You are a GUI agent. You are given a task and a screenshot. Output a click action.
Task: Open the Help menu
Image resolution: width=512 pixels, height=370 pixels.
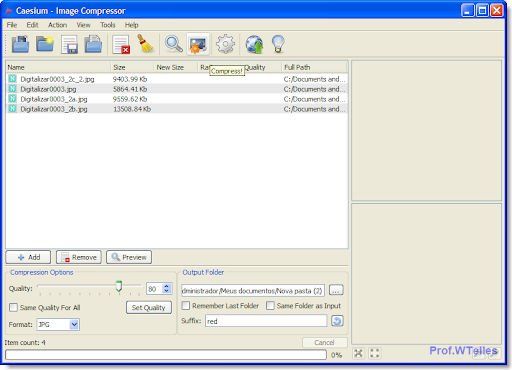[131, 25]
